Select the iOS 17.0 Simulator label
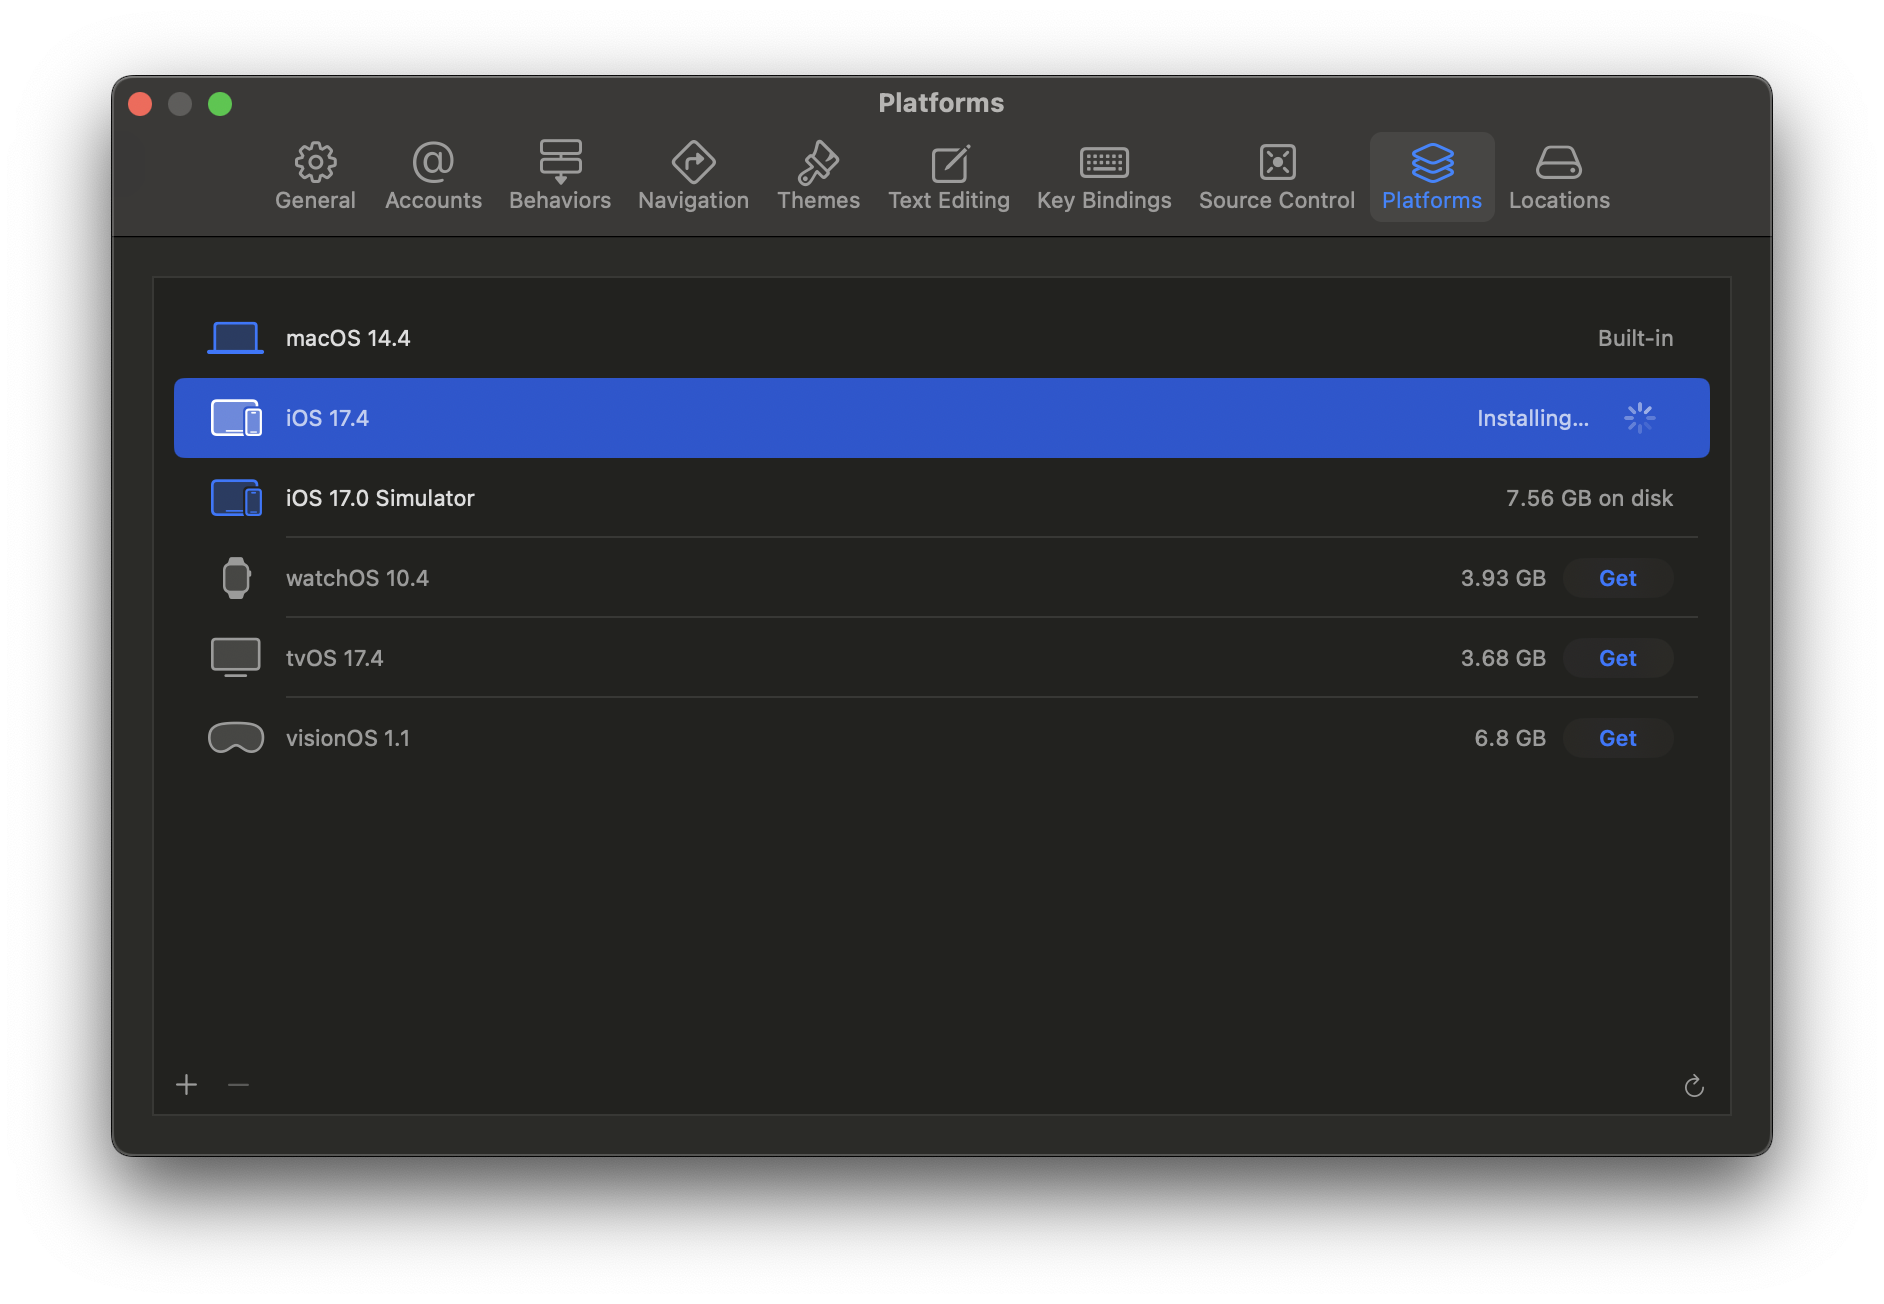This screenshot has width=1884, height=1304. point(380,498)
